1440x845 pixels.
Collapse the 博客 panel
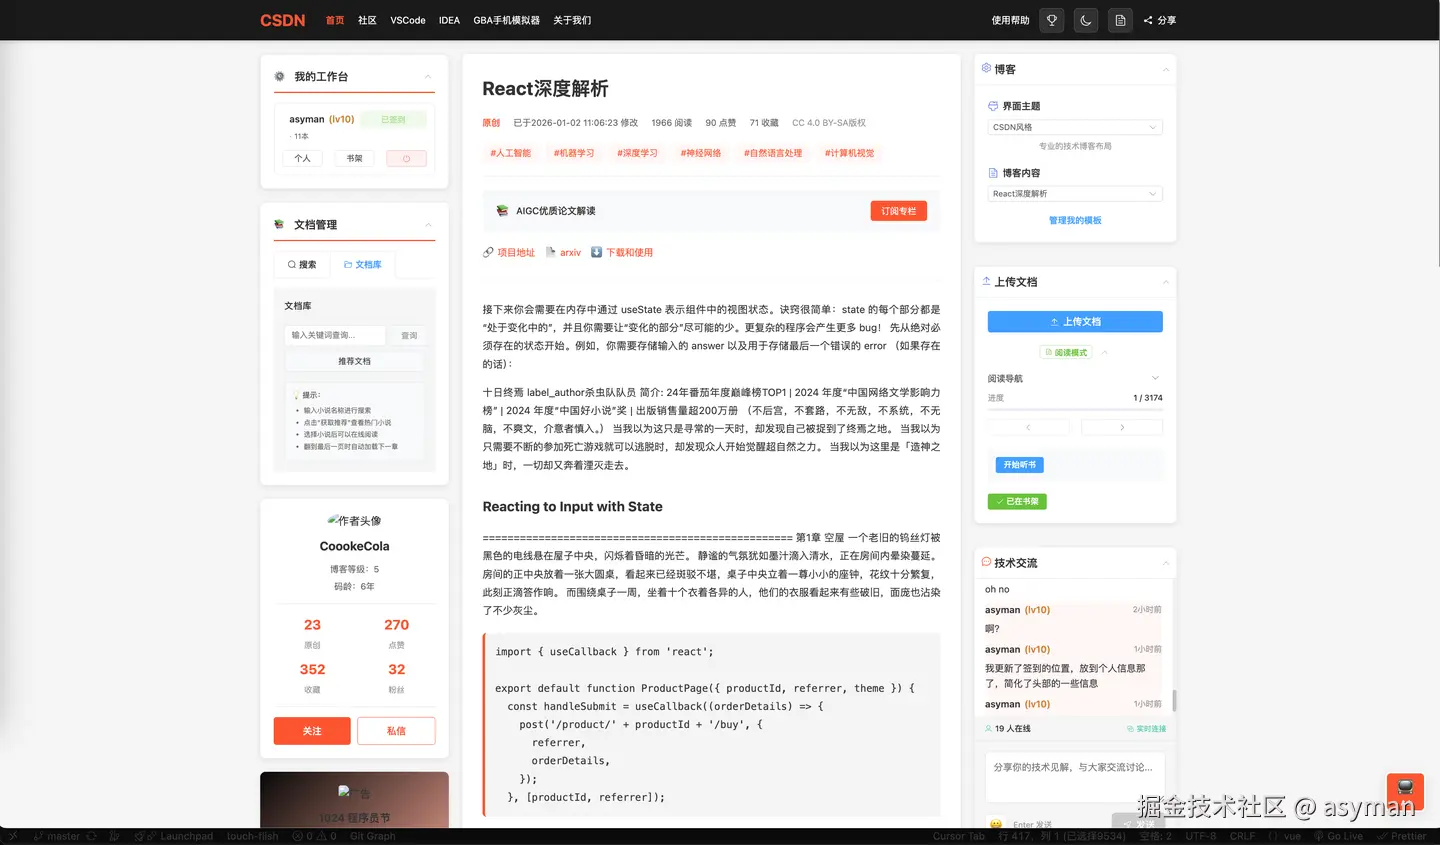(x=1166, y=70)
